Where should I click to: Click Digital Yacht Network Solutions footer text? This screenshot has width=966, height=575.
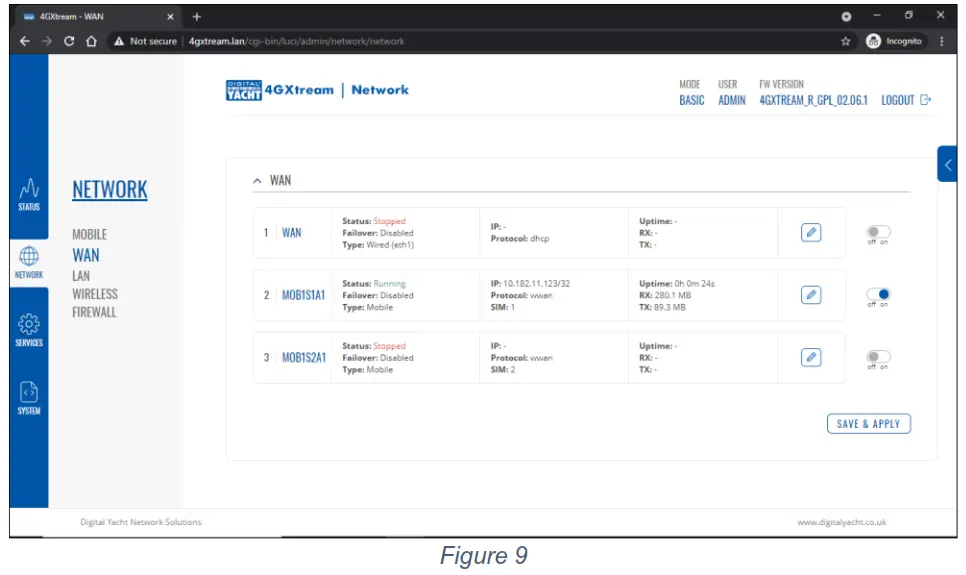click(x=140, y=522)
